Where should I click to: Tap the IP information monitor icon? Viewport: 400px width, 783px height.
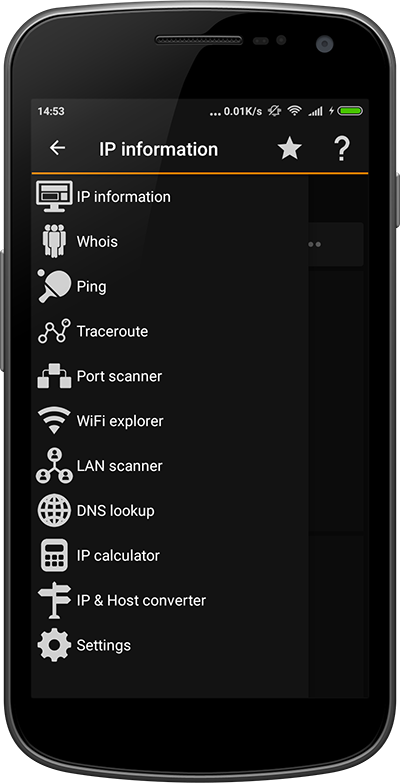(54, 197)
